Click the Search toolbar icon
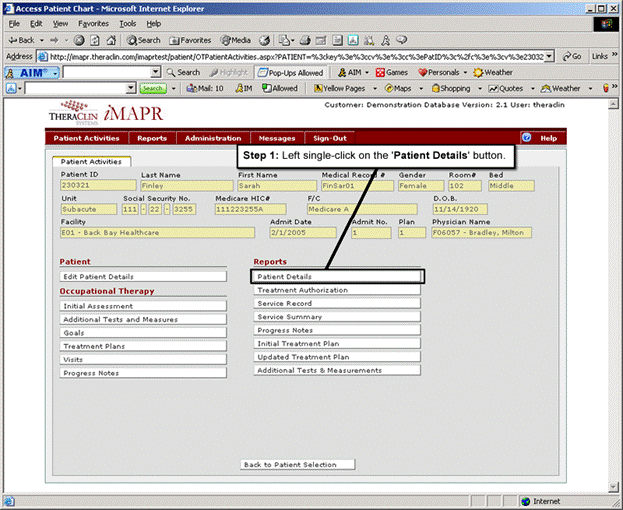Image resolution: width=623 pixels, height=510 pixels. [x=144, y=40]
